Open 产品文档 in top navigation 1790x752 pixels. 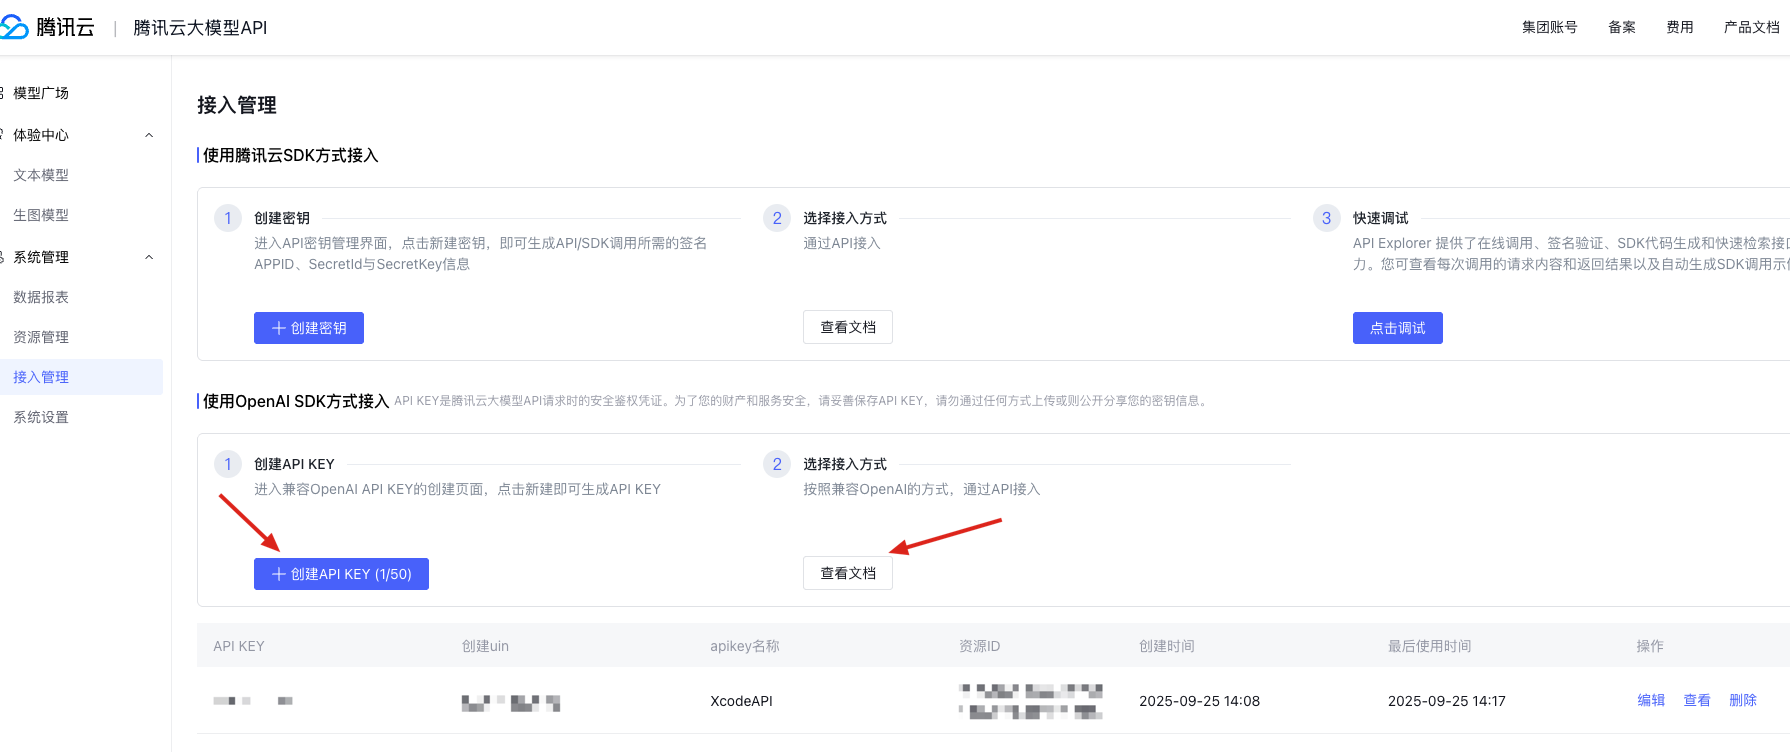coord(1752,27)
